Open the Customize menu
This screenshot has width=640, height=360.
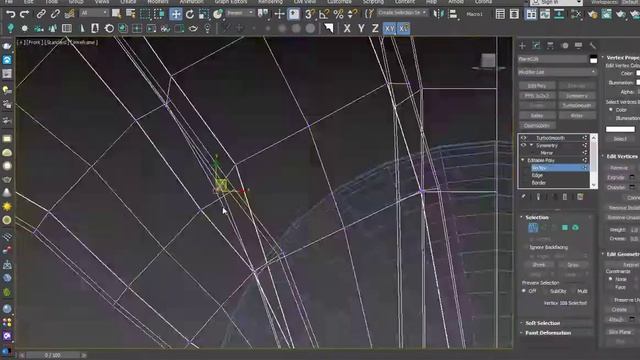(x=339, y=2)
